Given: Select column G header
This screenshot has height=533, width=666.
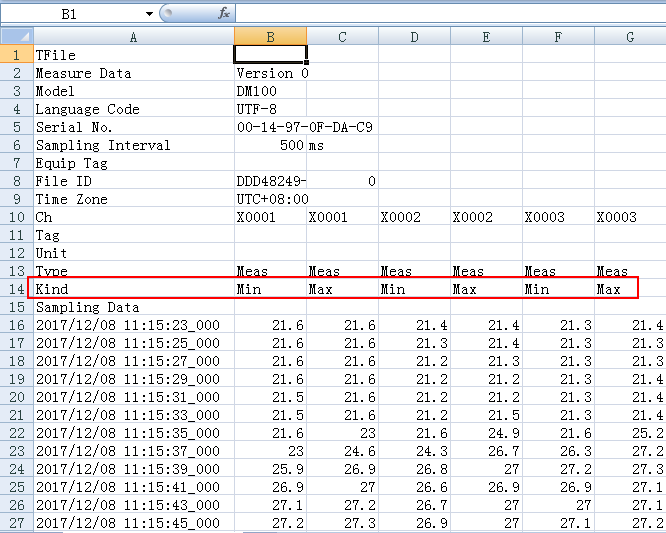Looking at the screenshot, I should pos(630,37).
